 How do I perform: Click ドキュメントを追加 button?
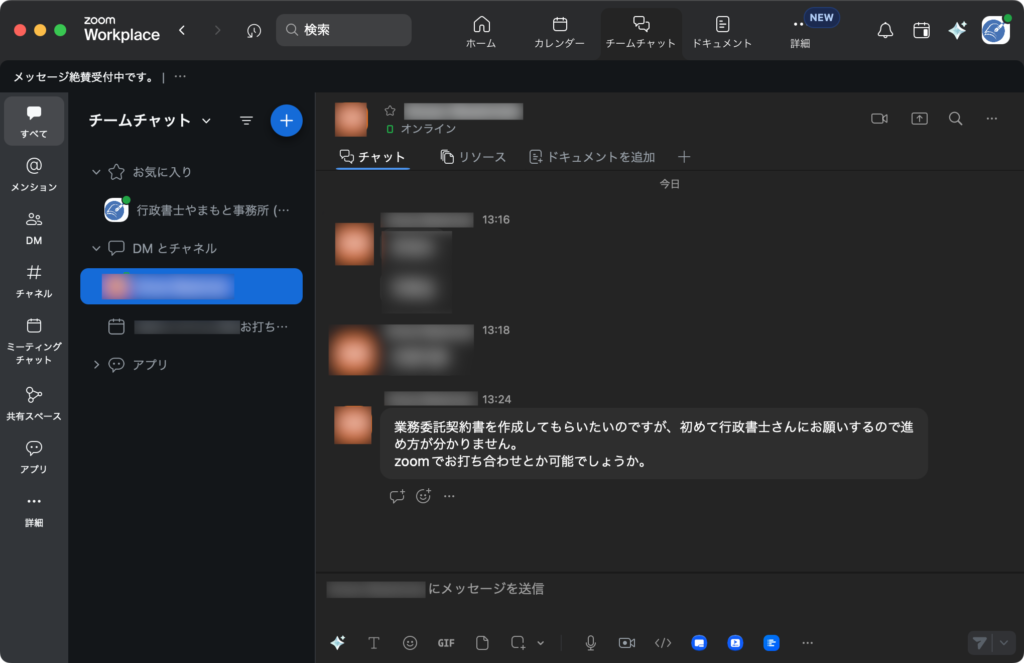tap(592, 157)
